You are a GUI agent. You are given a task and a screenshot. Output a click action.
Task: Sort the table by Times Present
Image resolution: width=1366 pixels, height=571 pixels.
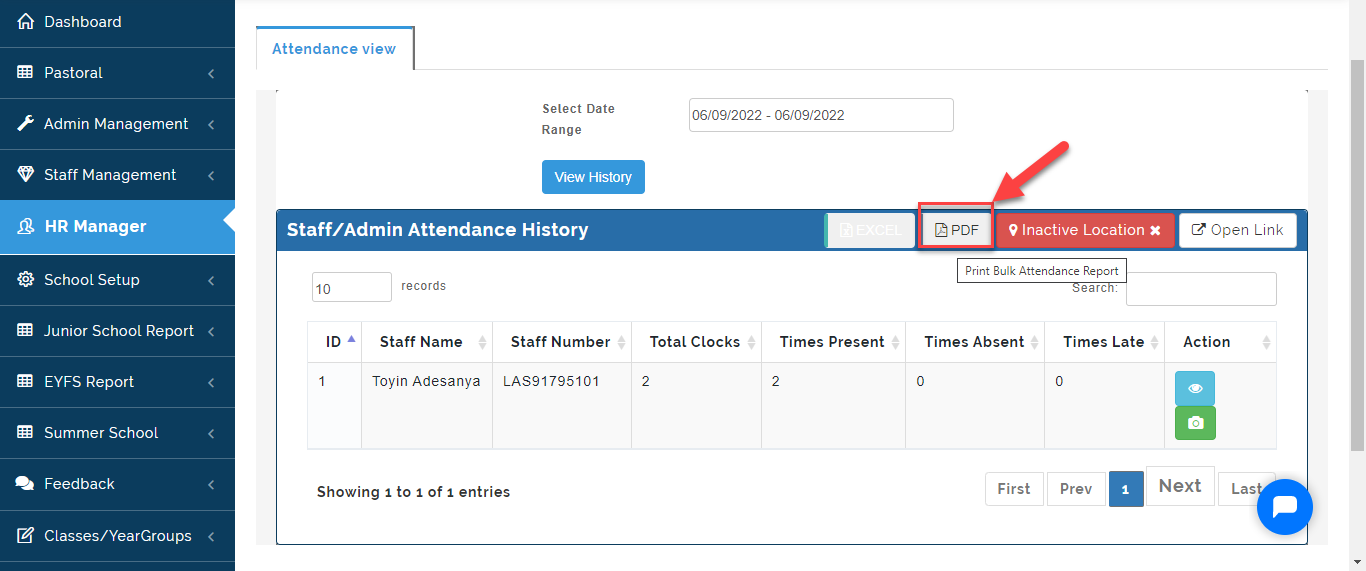[833, 341]
